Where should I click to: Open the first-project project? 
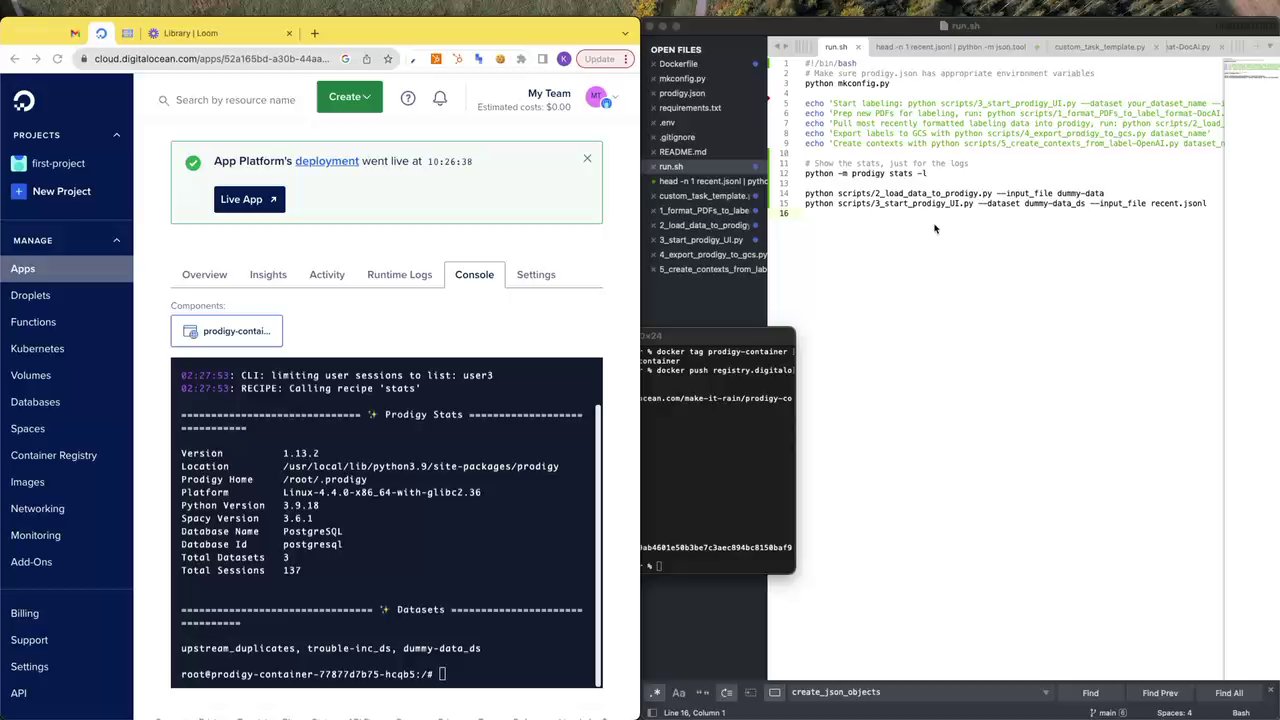[x=59, y=163]
